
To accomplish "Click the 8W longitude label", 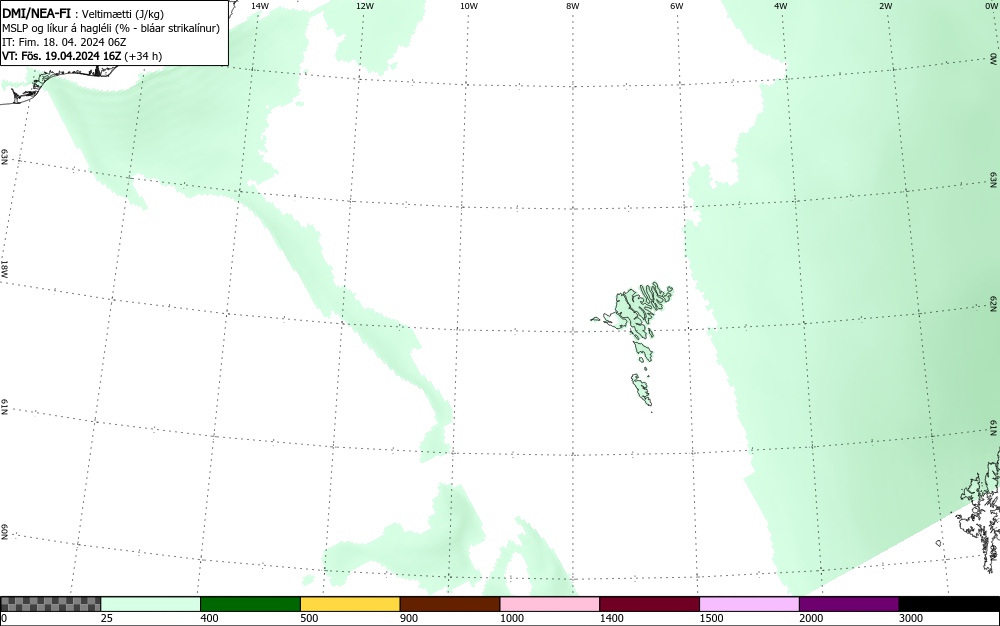I will click(x=573, y=6).
